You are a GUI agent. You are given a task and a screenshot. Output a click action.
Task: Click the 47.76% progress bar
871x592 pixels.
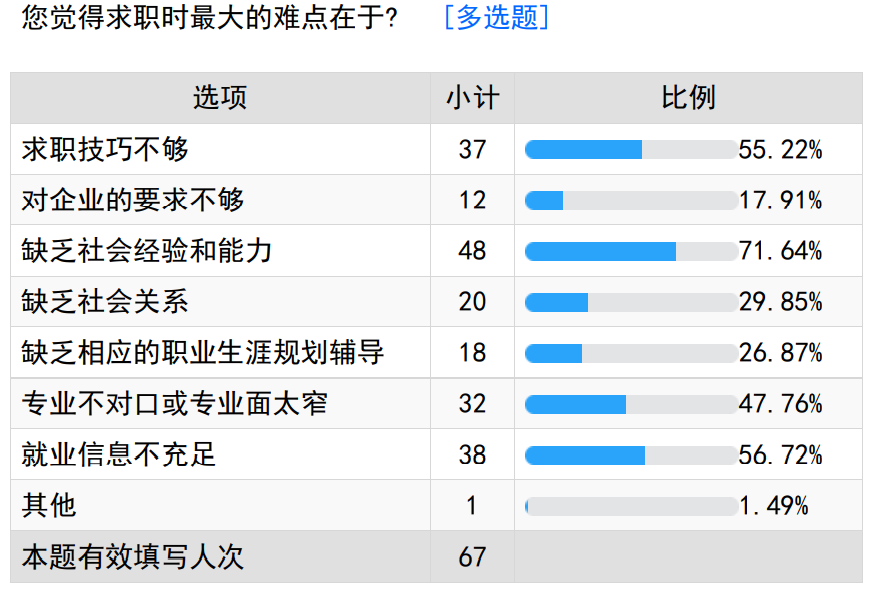pyautogui.click(x=631, y=405)
